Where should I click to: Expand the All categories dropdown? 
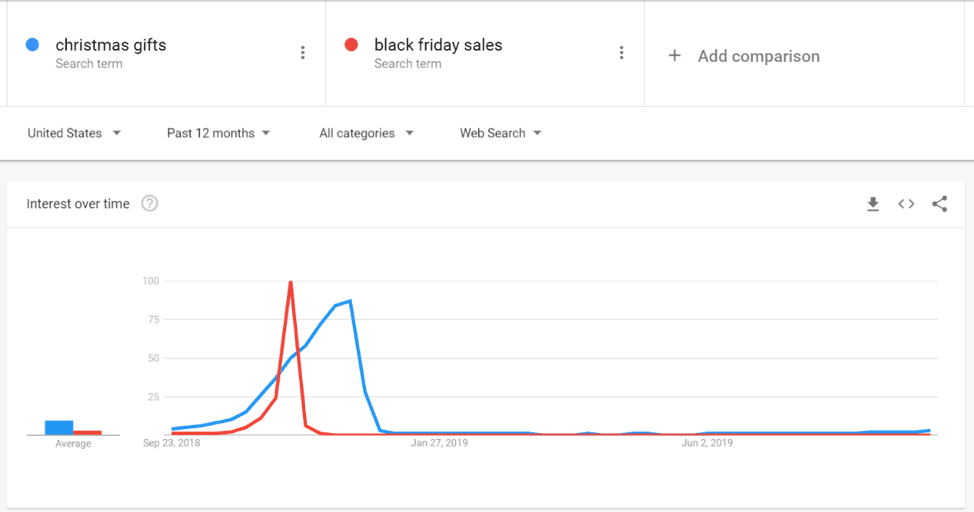366,133
